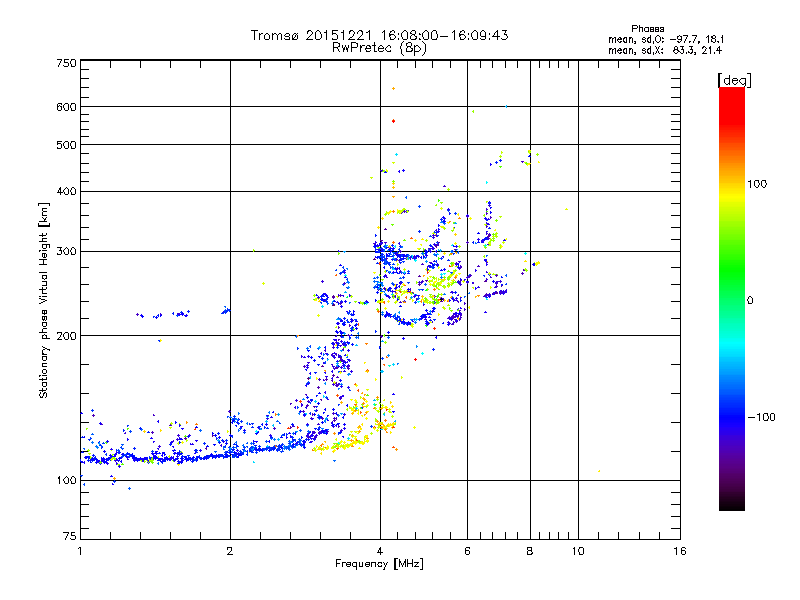Click the '2' x-axis tick label
Image resolution: width=800 pixels, height=600 pixels.
[x=230, y=551]
